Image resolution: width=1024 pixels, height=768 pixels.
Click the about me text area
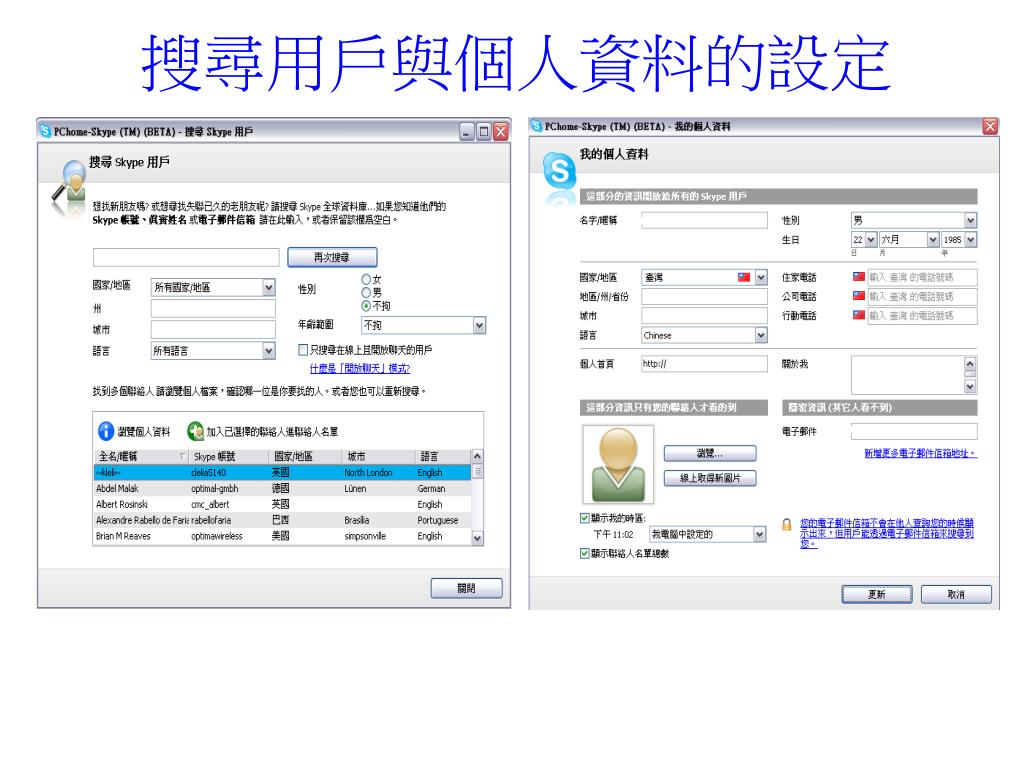tap(908, 375)
